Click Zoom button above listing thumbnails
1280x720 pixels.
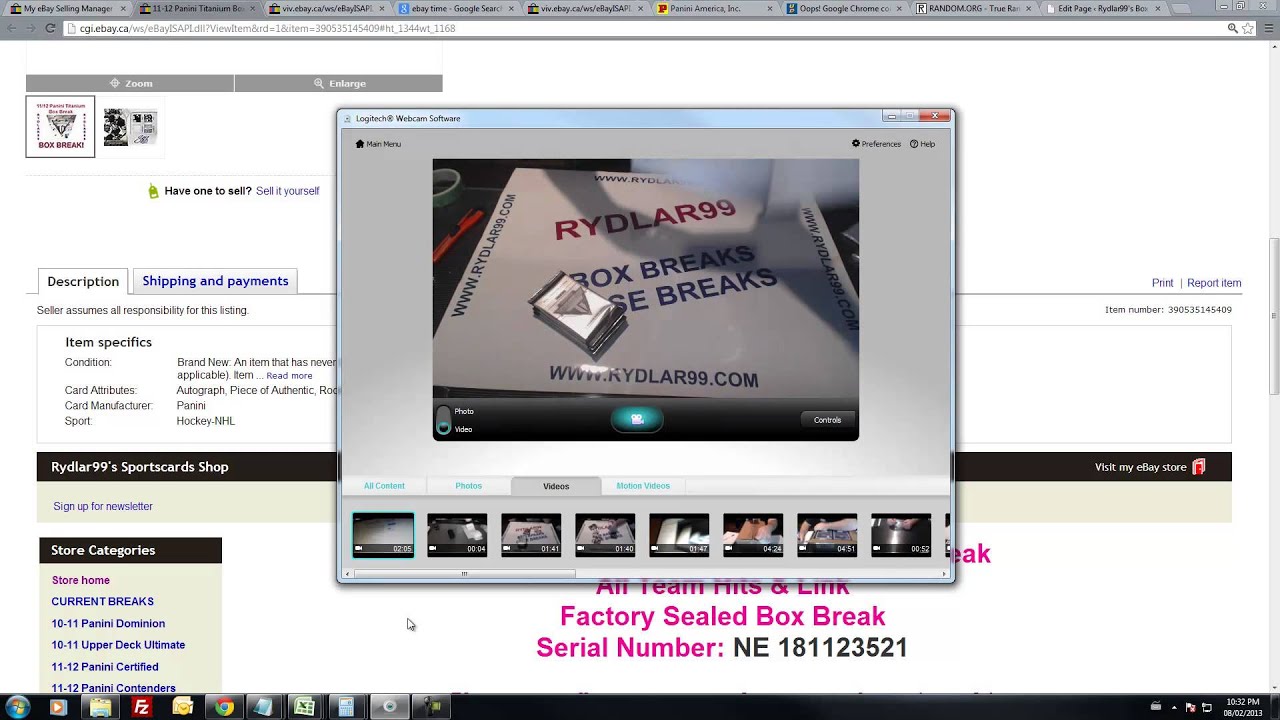point(130,83)
